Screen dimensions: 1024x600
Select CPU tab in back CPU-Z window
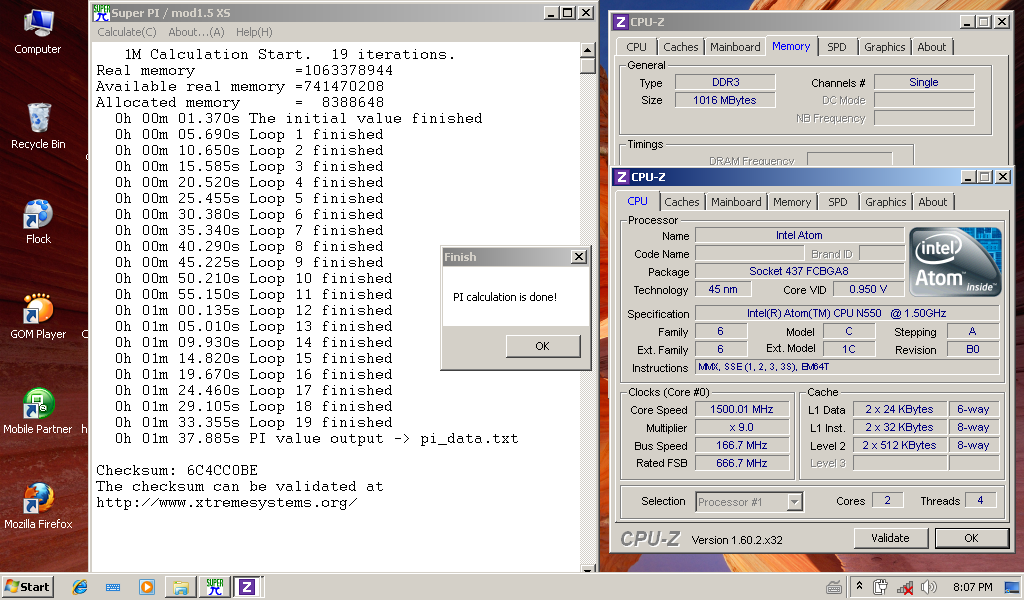coord(636,47)
